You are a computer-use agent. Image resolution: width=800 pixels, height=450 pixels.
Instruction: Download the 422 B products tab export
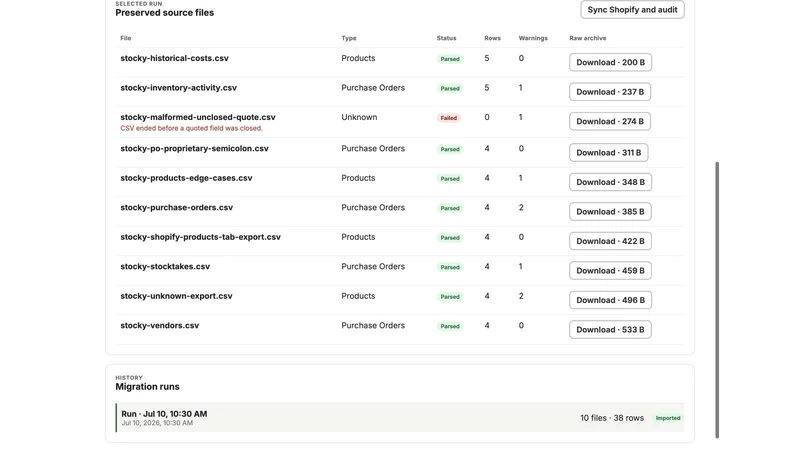[x=610, y=241]
